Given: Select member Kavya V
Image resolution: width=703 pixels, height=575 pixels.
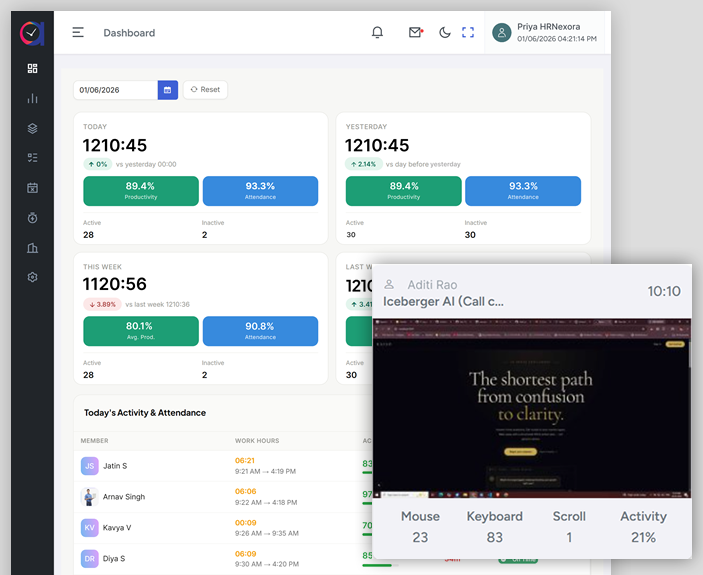Looking at the screenshot, I should point(117,528).
